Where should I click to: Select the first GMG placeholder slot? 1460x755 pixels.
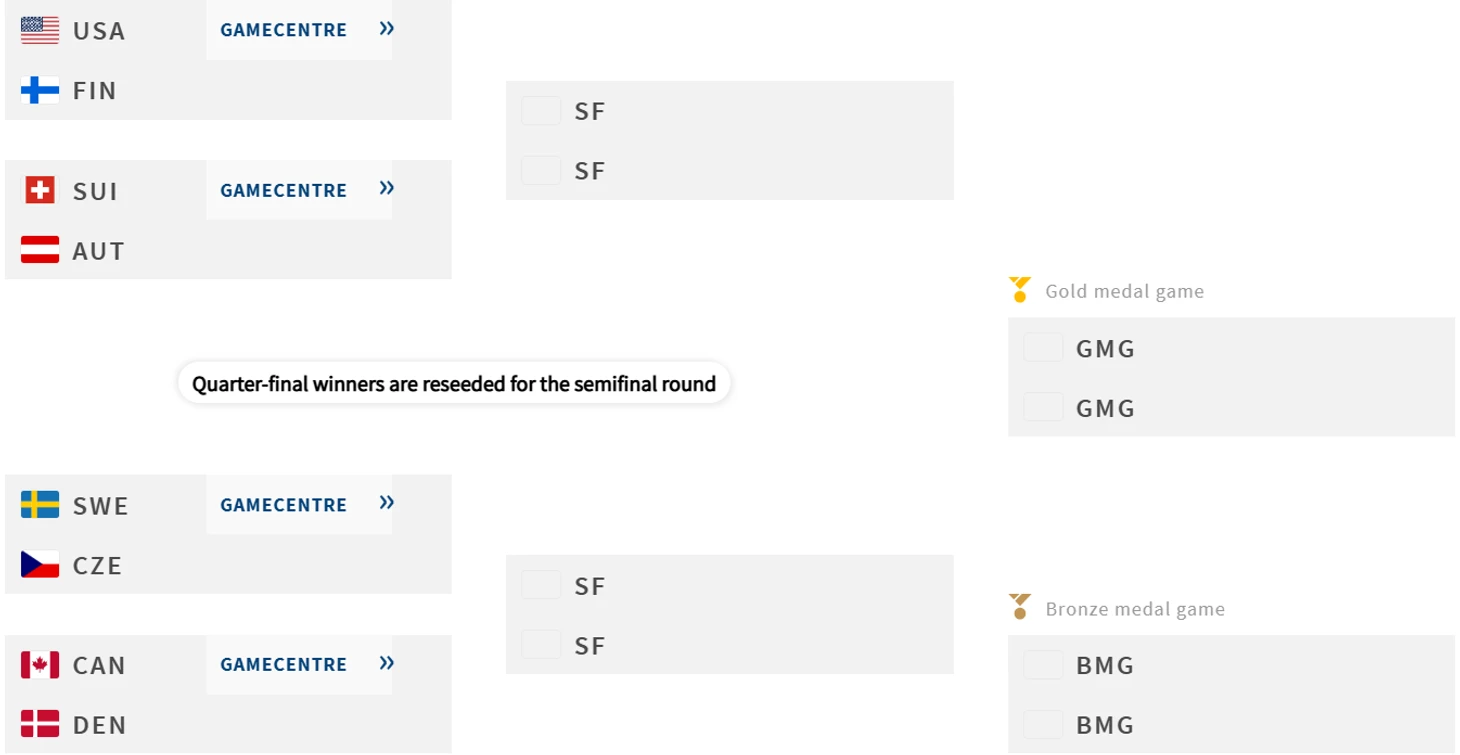[1231, 348]
